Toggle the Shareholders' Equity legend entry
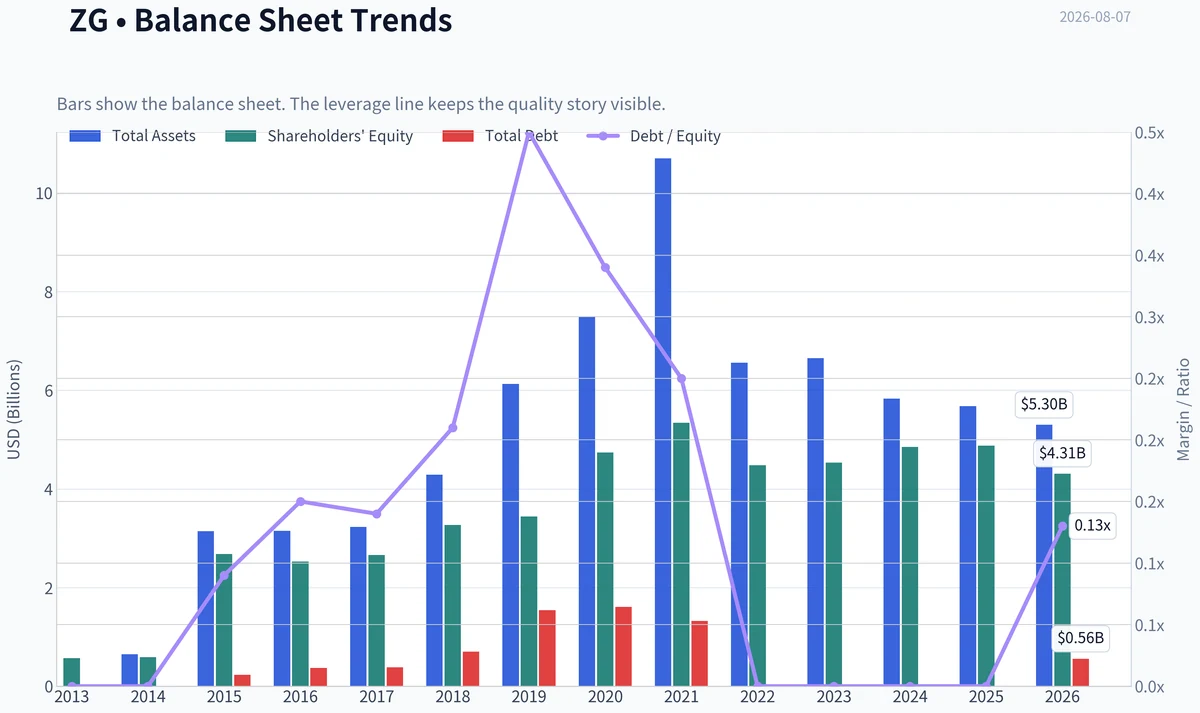Screen dimensions: 1200x713 coord(319,136)
